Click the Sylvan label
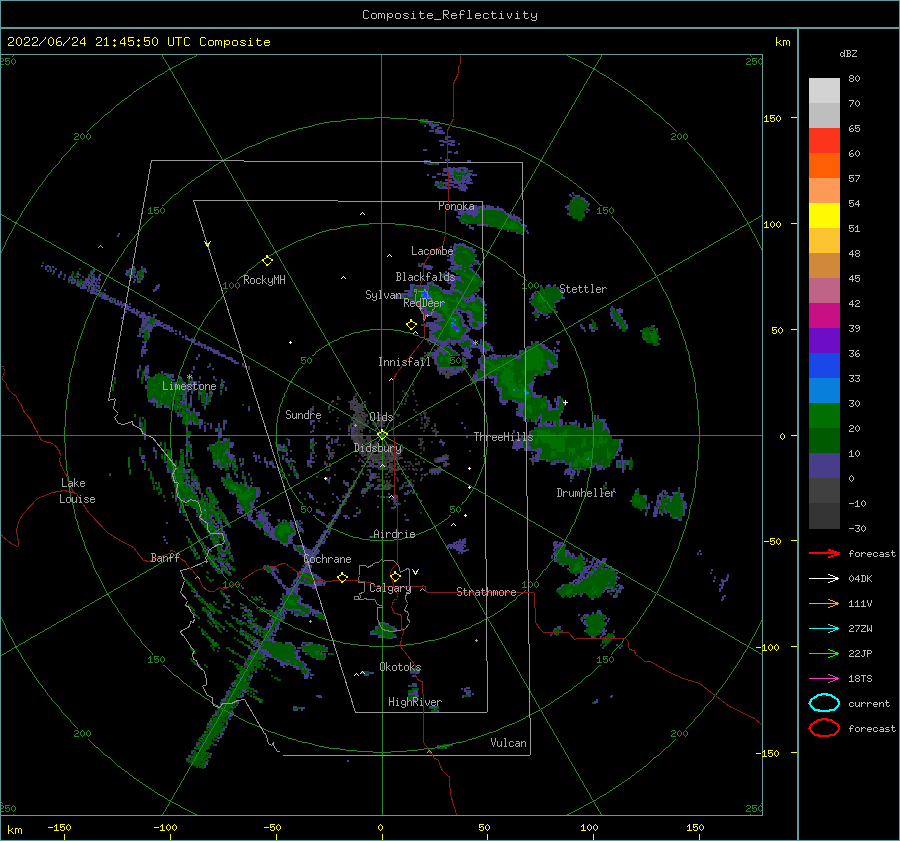The image size is (900, 841). [x=383, y=295]
